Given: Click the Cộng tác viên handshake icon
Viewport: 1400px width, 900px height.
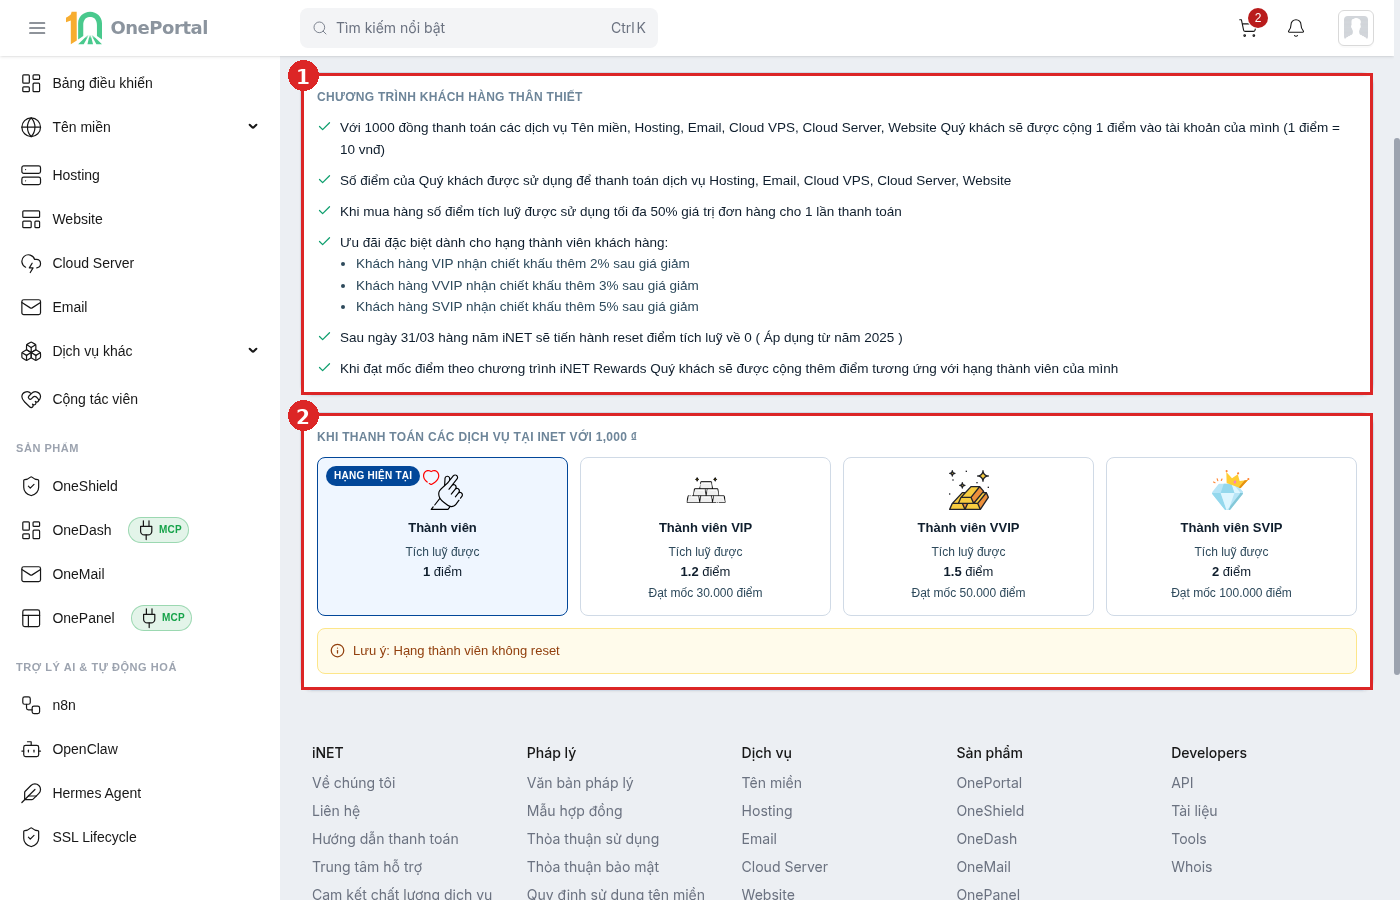Looking at the screenshot, I should click(x=31, y=399).
